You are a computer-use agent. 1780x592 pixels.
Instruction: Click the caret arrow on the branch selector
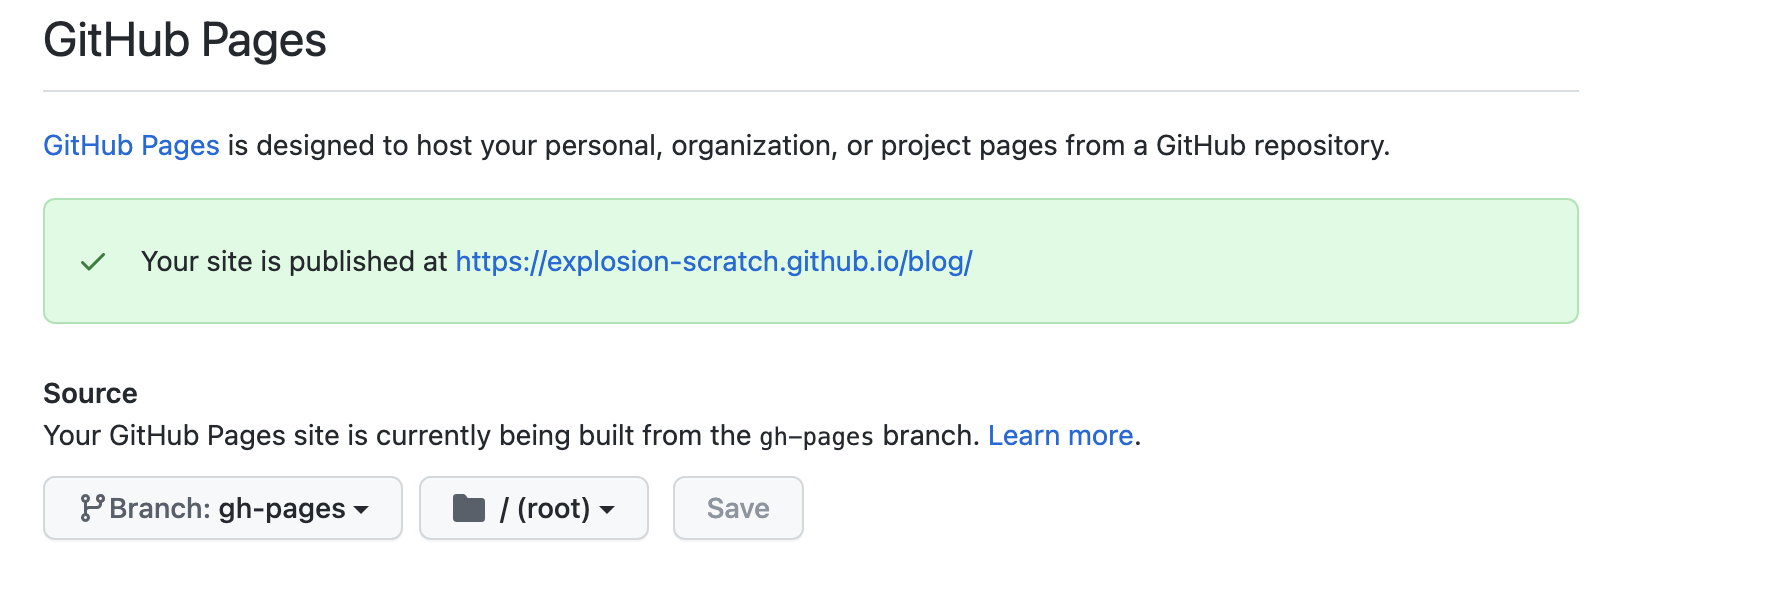[x=362, y=510]
